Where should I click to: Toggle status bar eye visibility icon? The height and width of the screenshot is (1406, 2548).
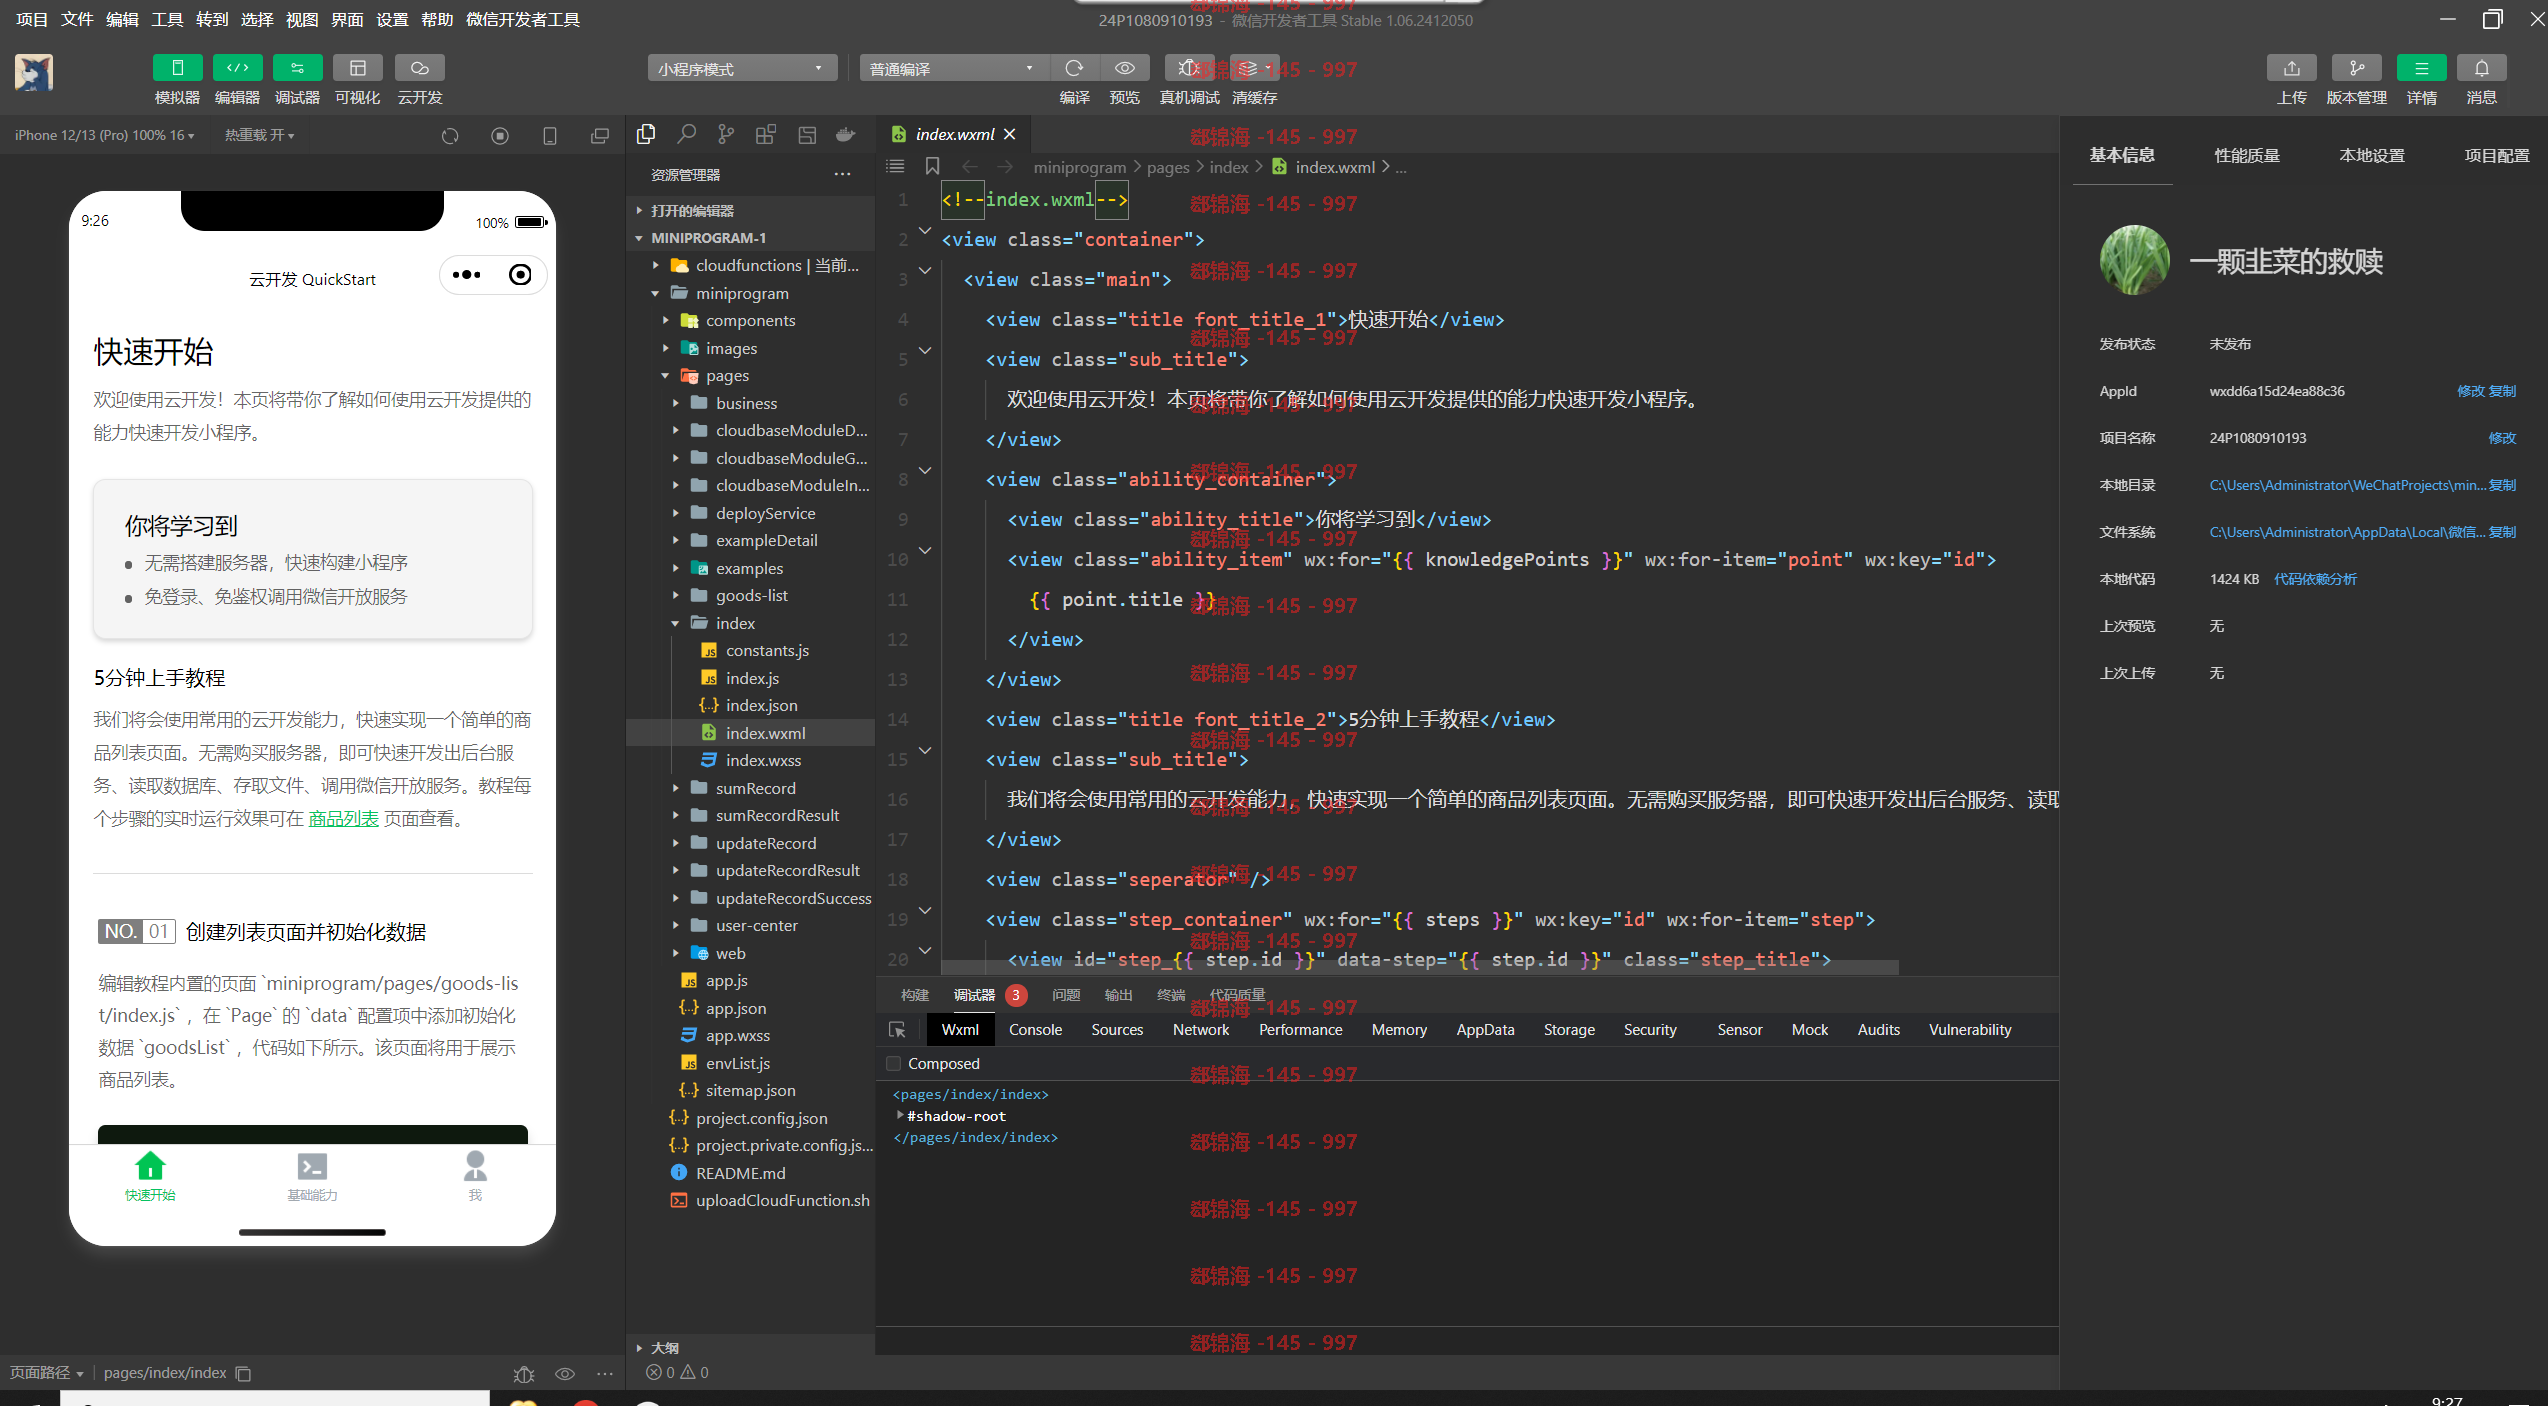coord(565,1373)
